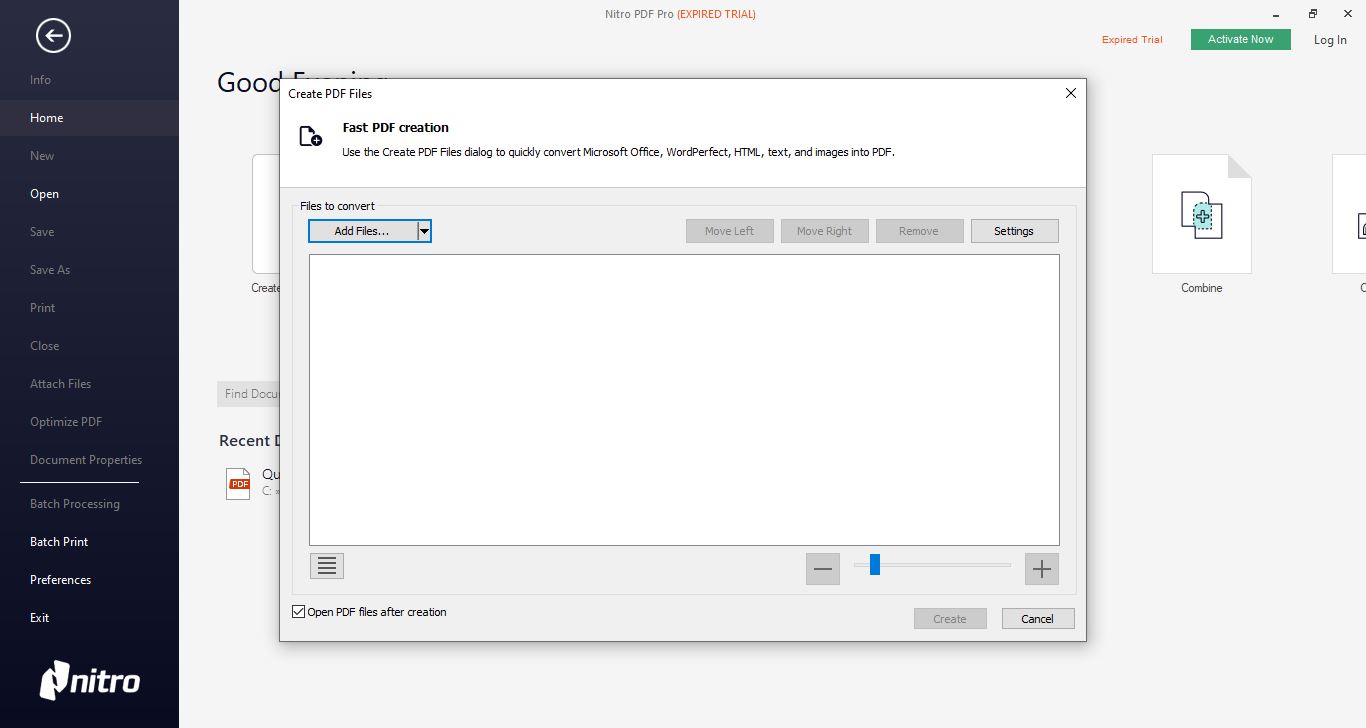
Task: Click the Settings button
Action: click(1014, 231)
